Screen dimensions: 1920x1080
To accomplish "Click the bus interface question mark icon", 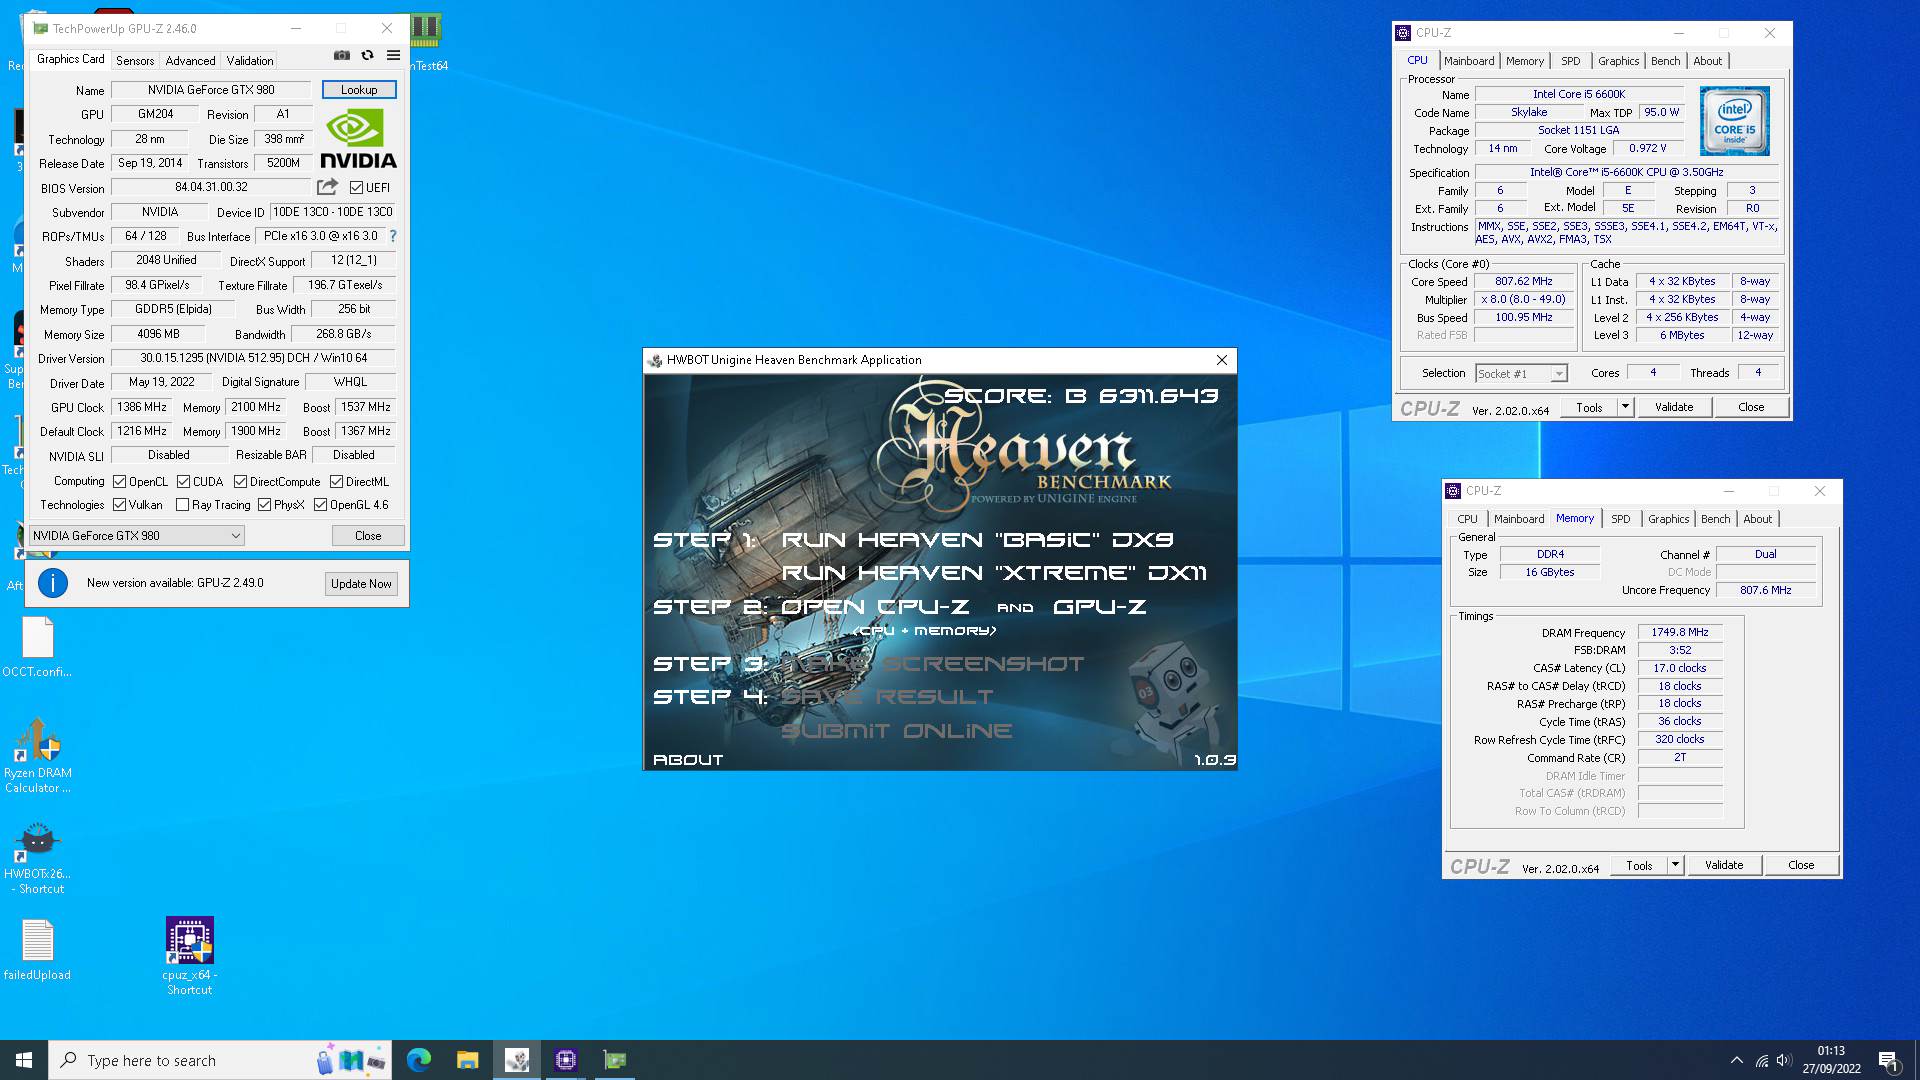I will 393,236.
